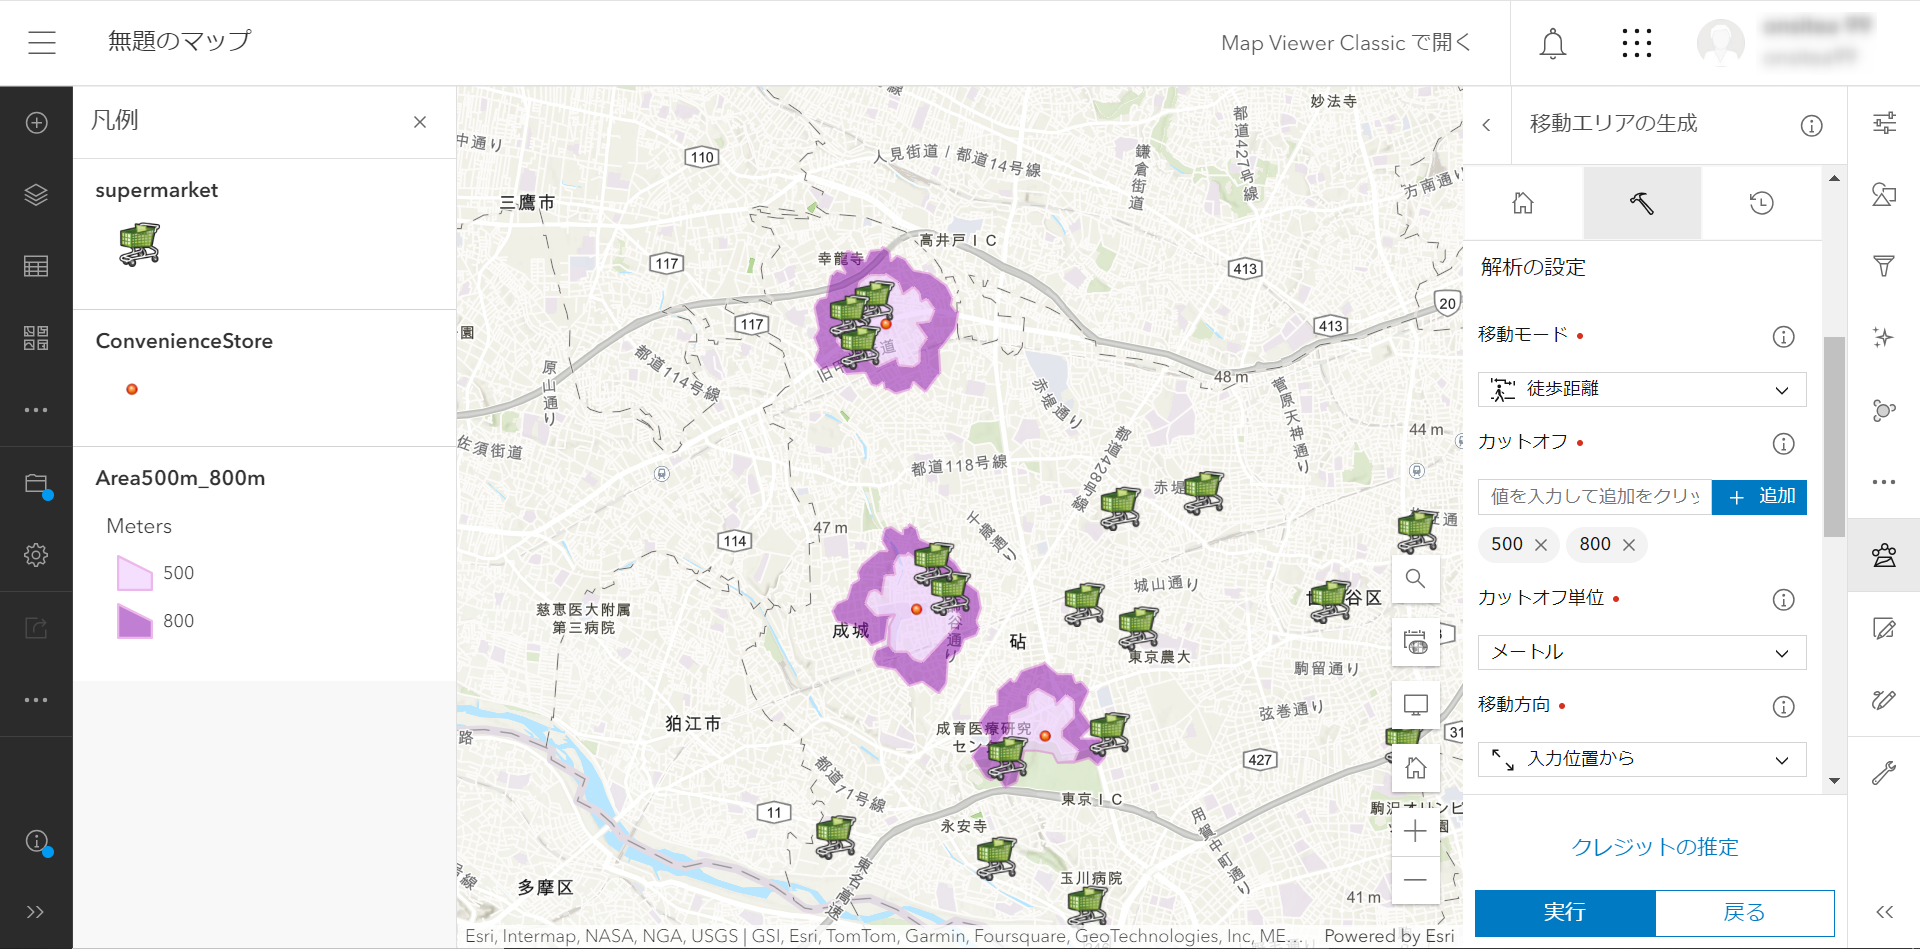This screenshot has height=949, width=1920.
Task: Open the 移動方向 dropdown showing 入力位置から
Action: coord(1641,759)
